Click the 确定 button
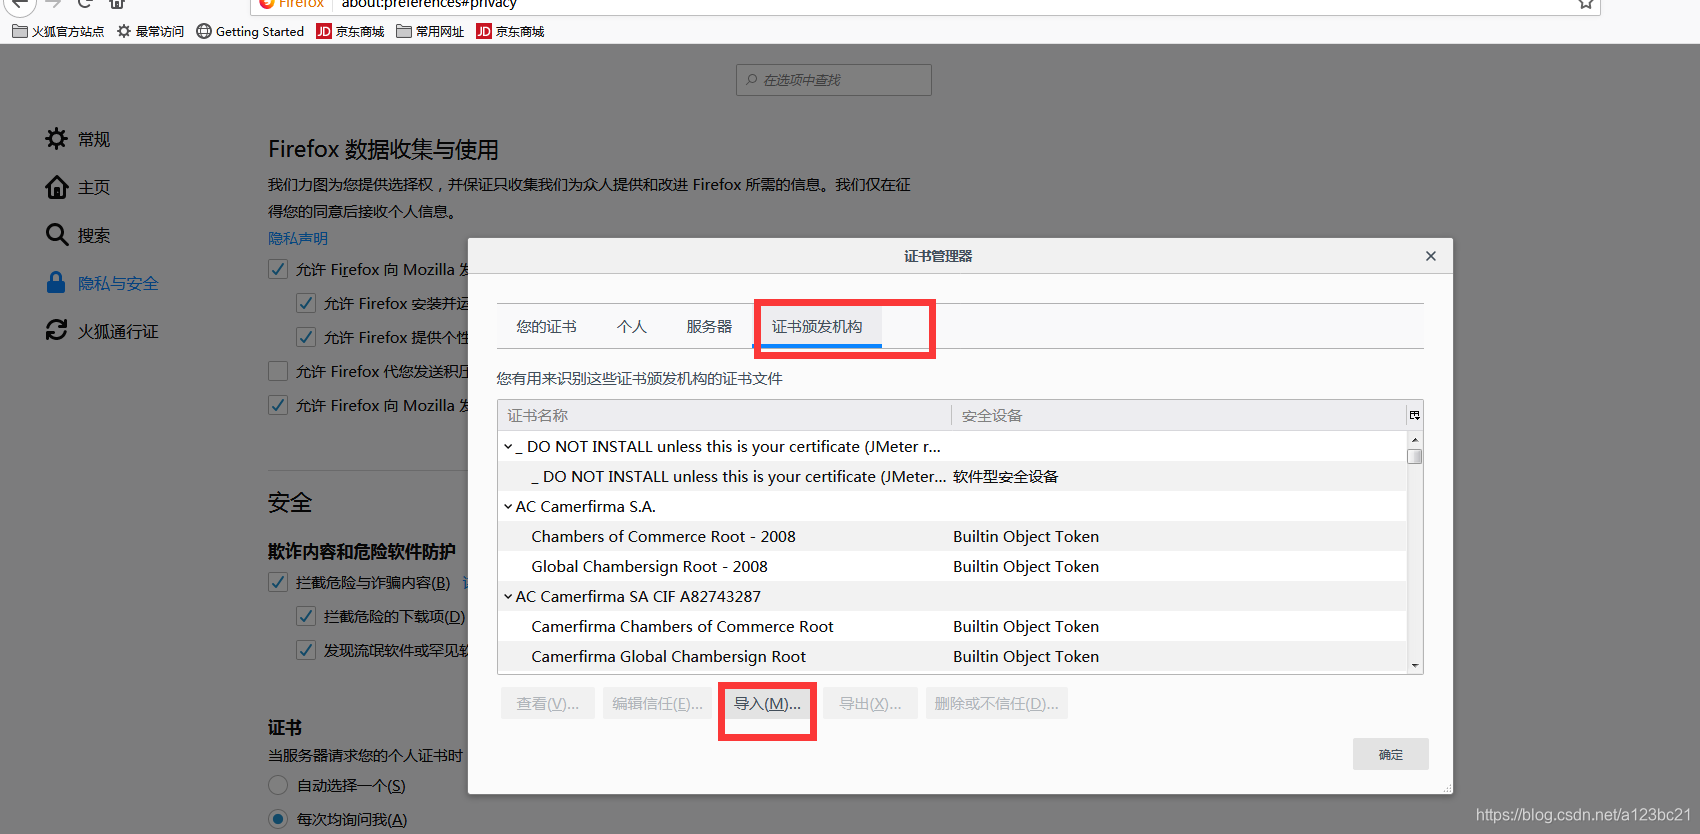The width and height of the screenshot is (1700, 834). (1391, 754)
